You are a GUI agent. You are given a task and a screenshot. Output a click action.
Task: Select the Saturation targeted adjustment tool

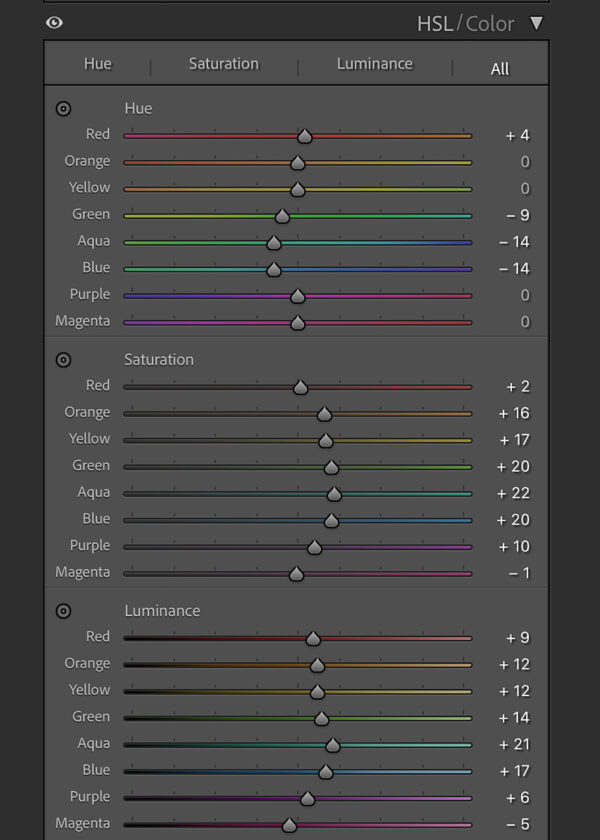coord(63,360)
